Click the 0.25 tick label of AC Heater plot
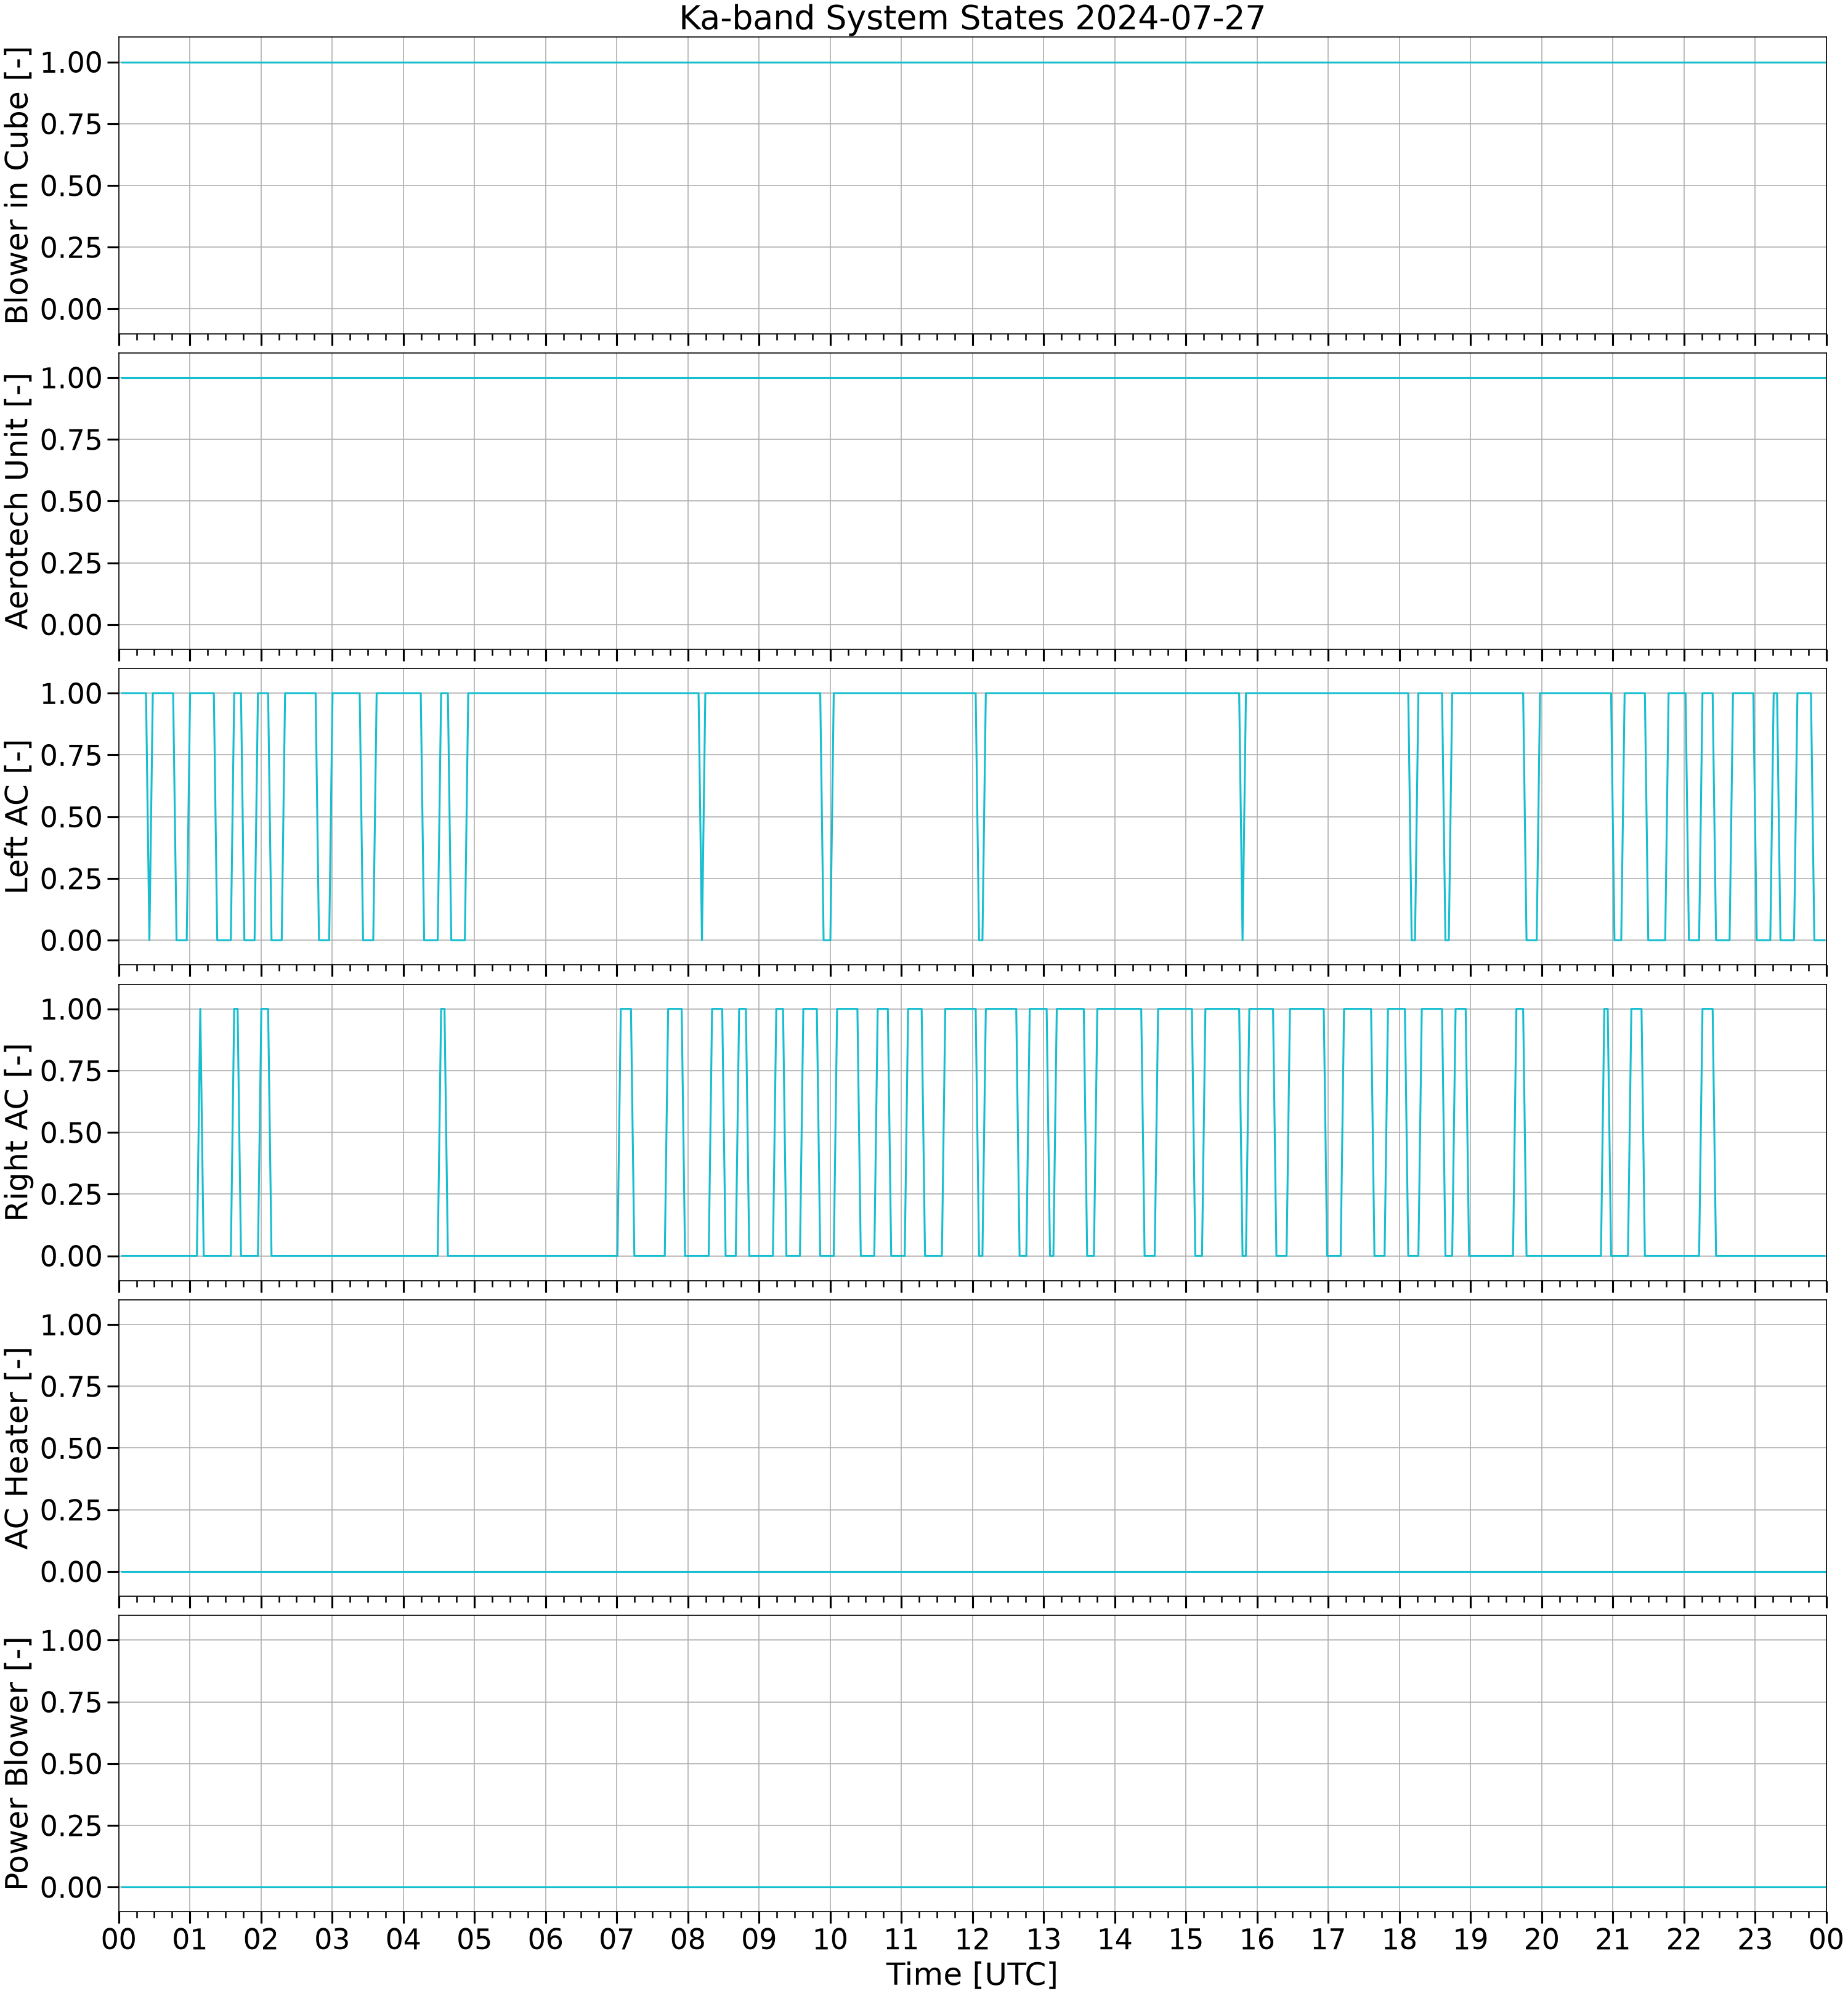The height and width of the screenshot is (1996, 1848). pos(71,1510)
